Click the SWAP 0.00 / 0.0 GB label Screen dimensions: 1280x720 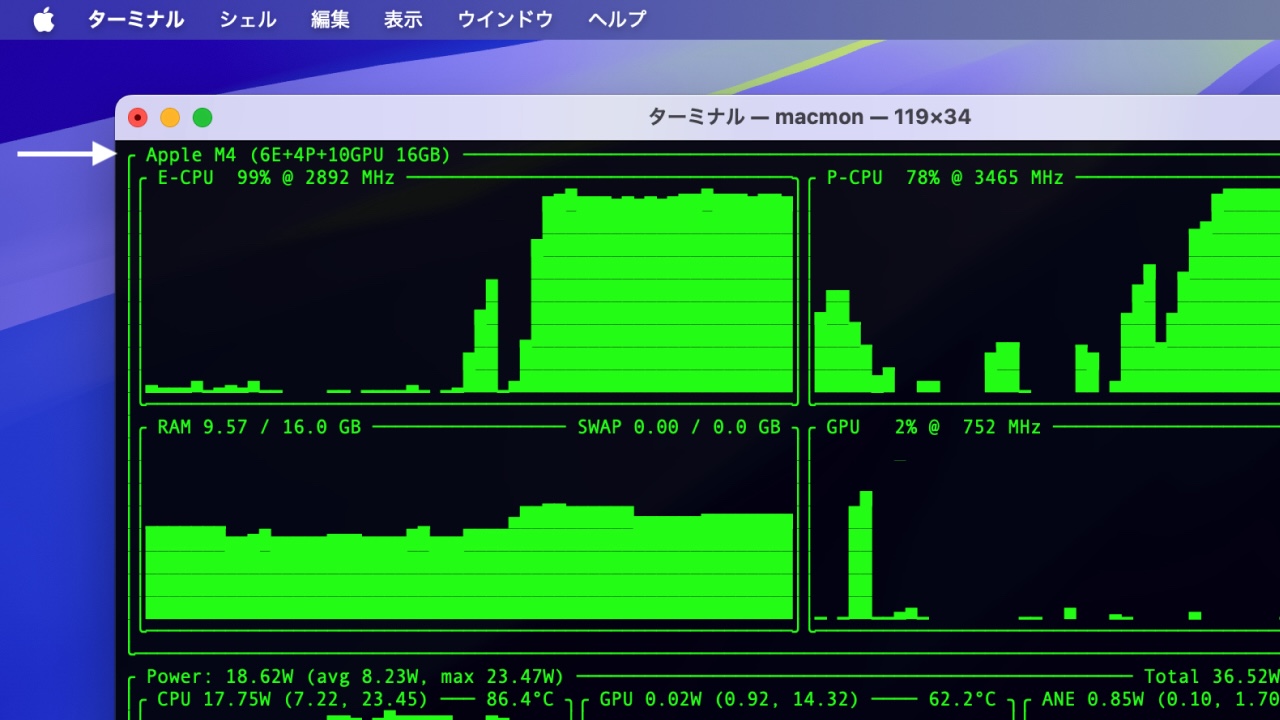click(679, 427)
